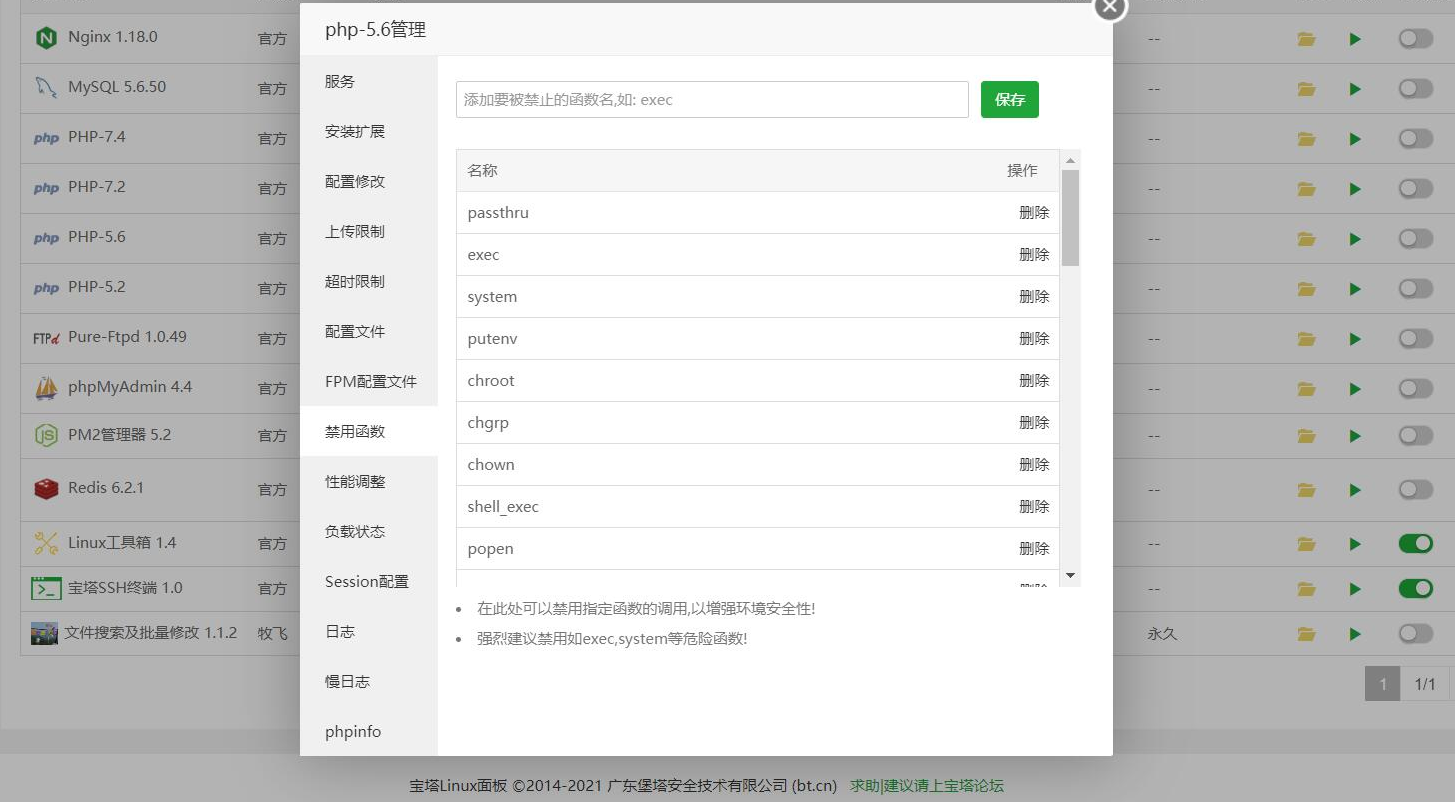Click green play icon in the PHP-5.2 row
1455x802 pixels.
tap(1355, 289)
